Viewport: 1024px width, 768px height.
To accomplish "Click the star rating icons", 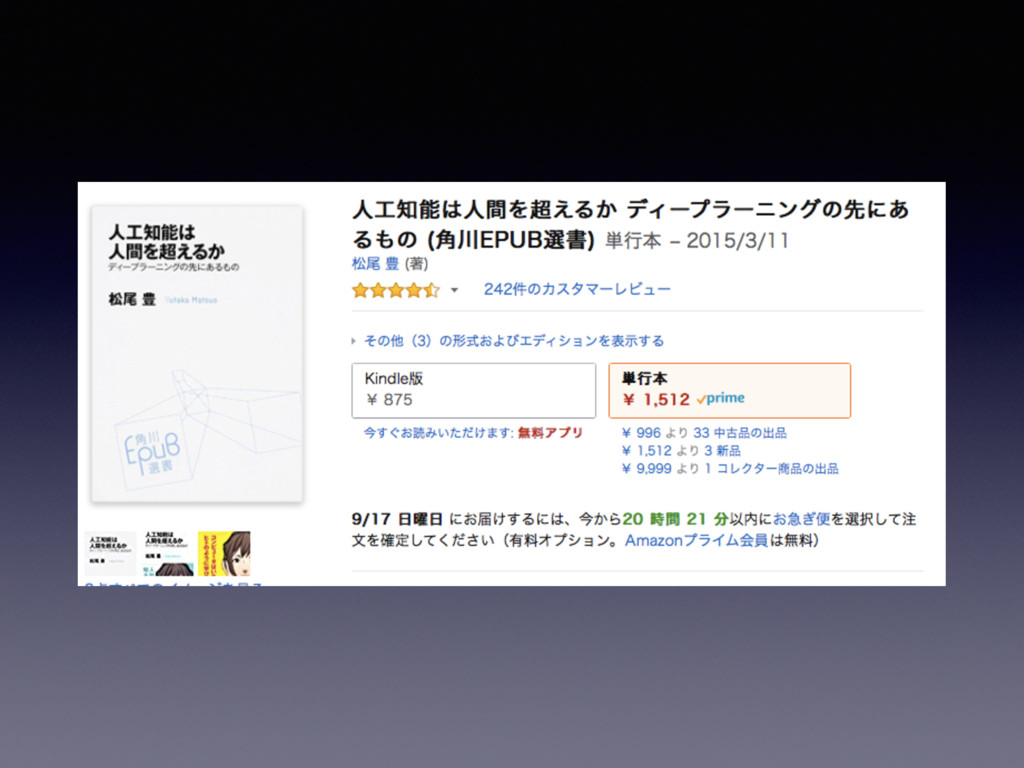I will pyautogui.click(x=396, y=290).
